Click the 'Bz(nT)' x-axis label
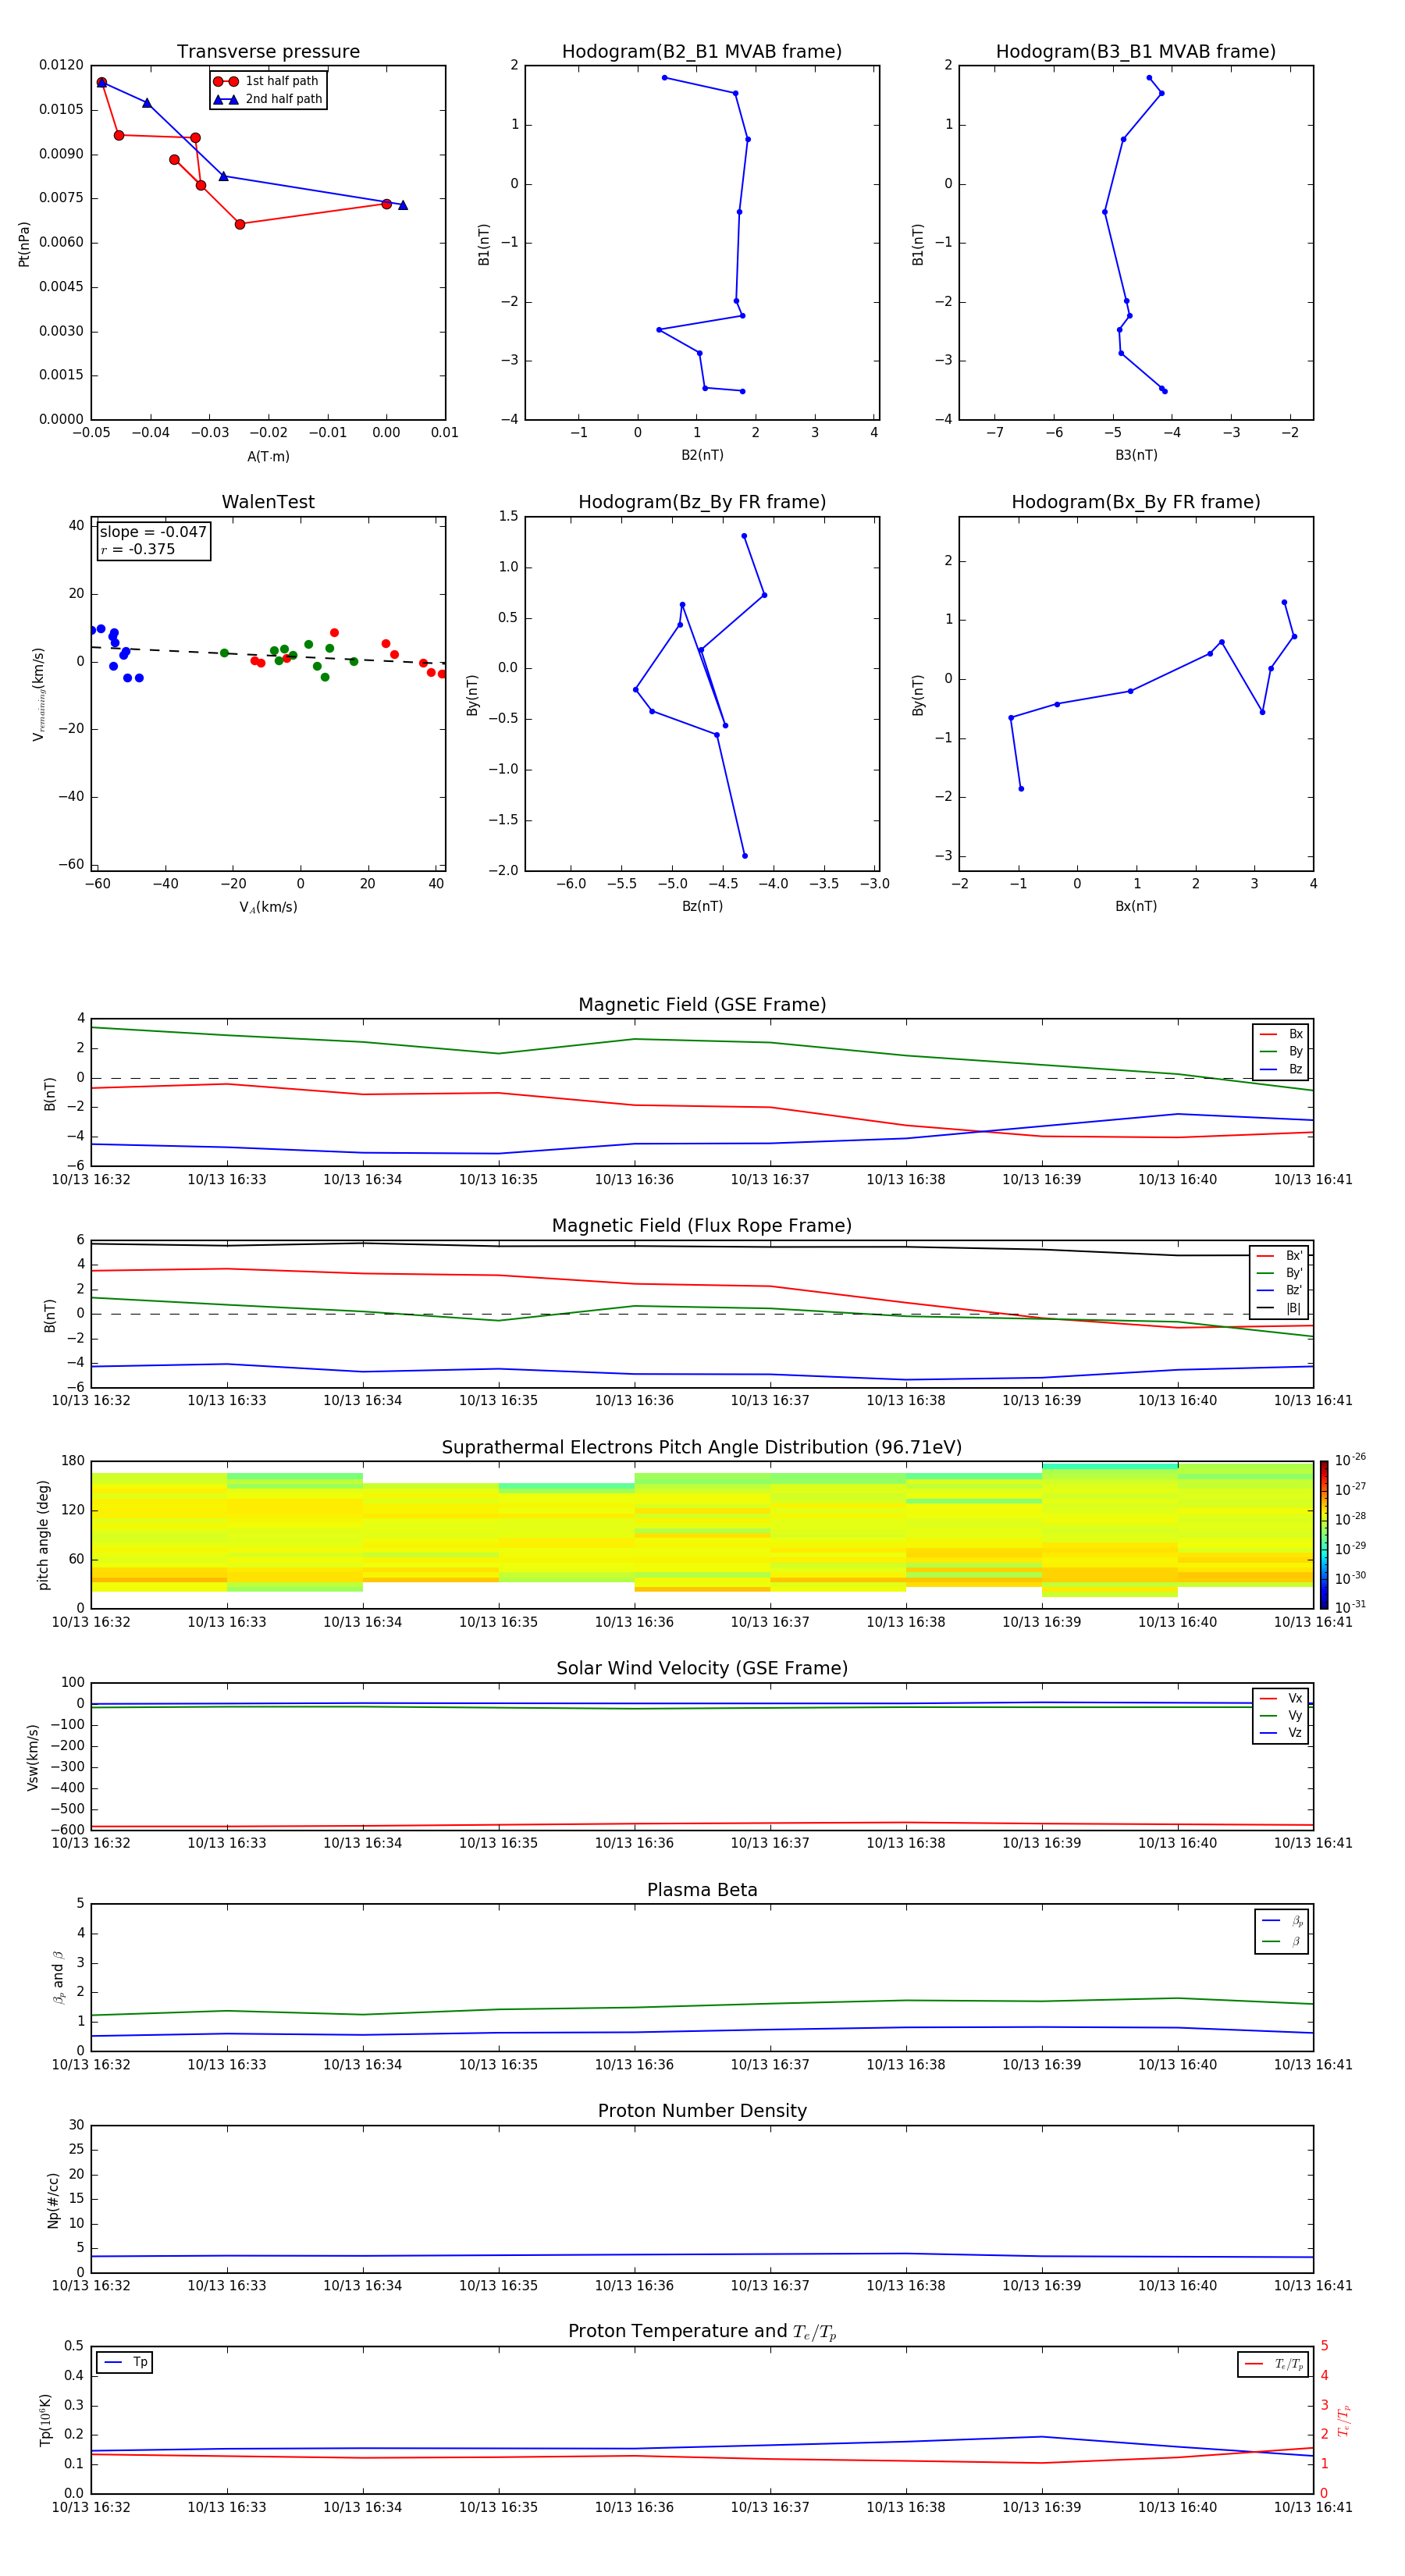The image size is (1405, 2576). pyautogui.click(x=702, y=906)
